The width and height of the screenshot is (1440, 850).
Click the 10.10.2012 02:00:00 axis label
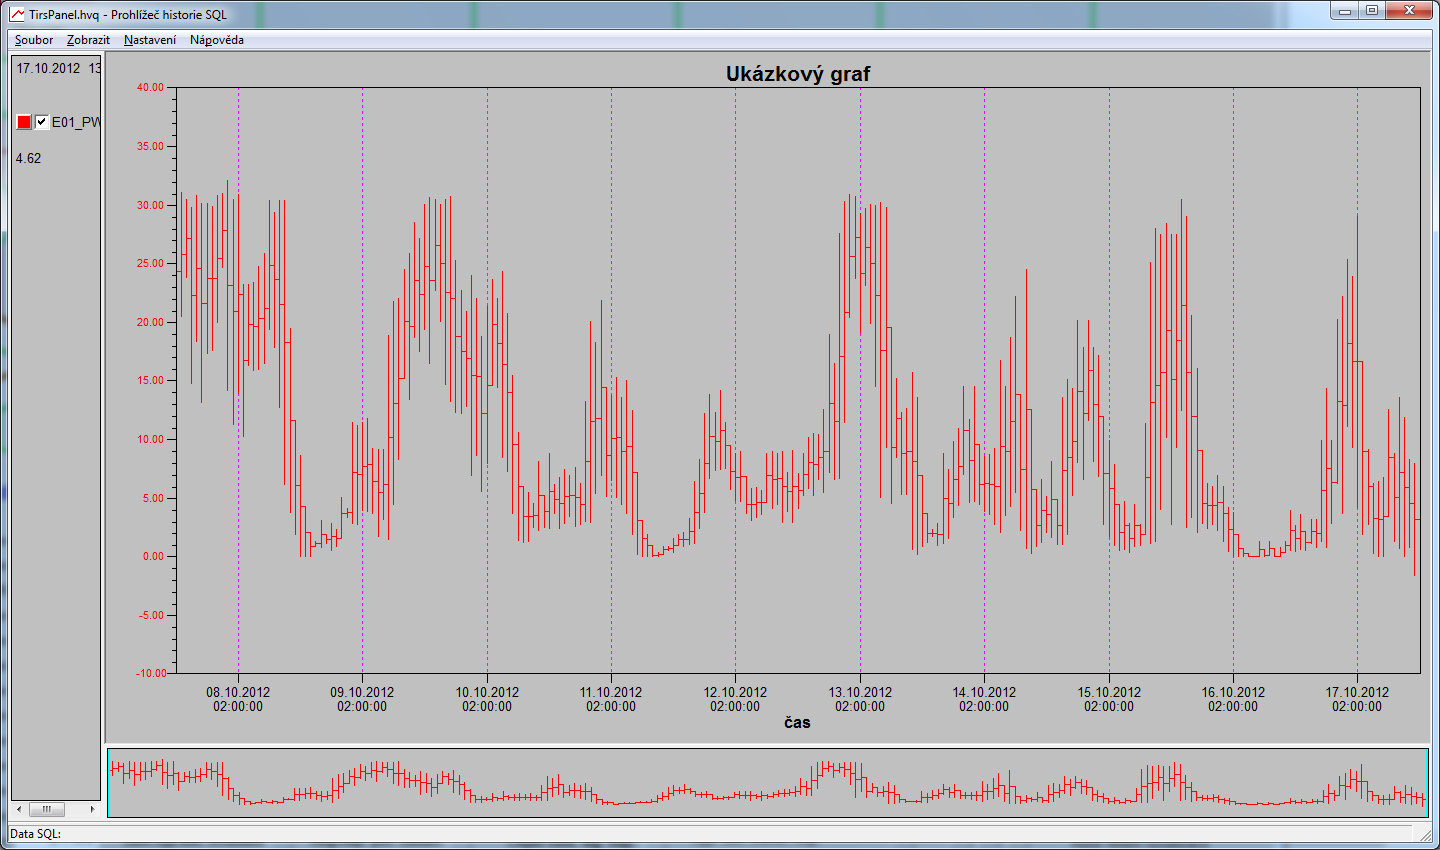(x=487, y=699)
